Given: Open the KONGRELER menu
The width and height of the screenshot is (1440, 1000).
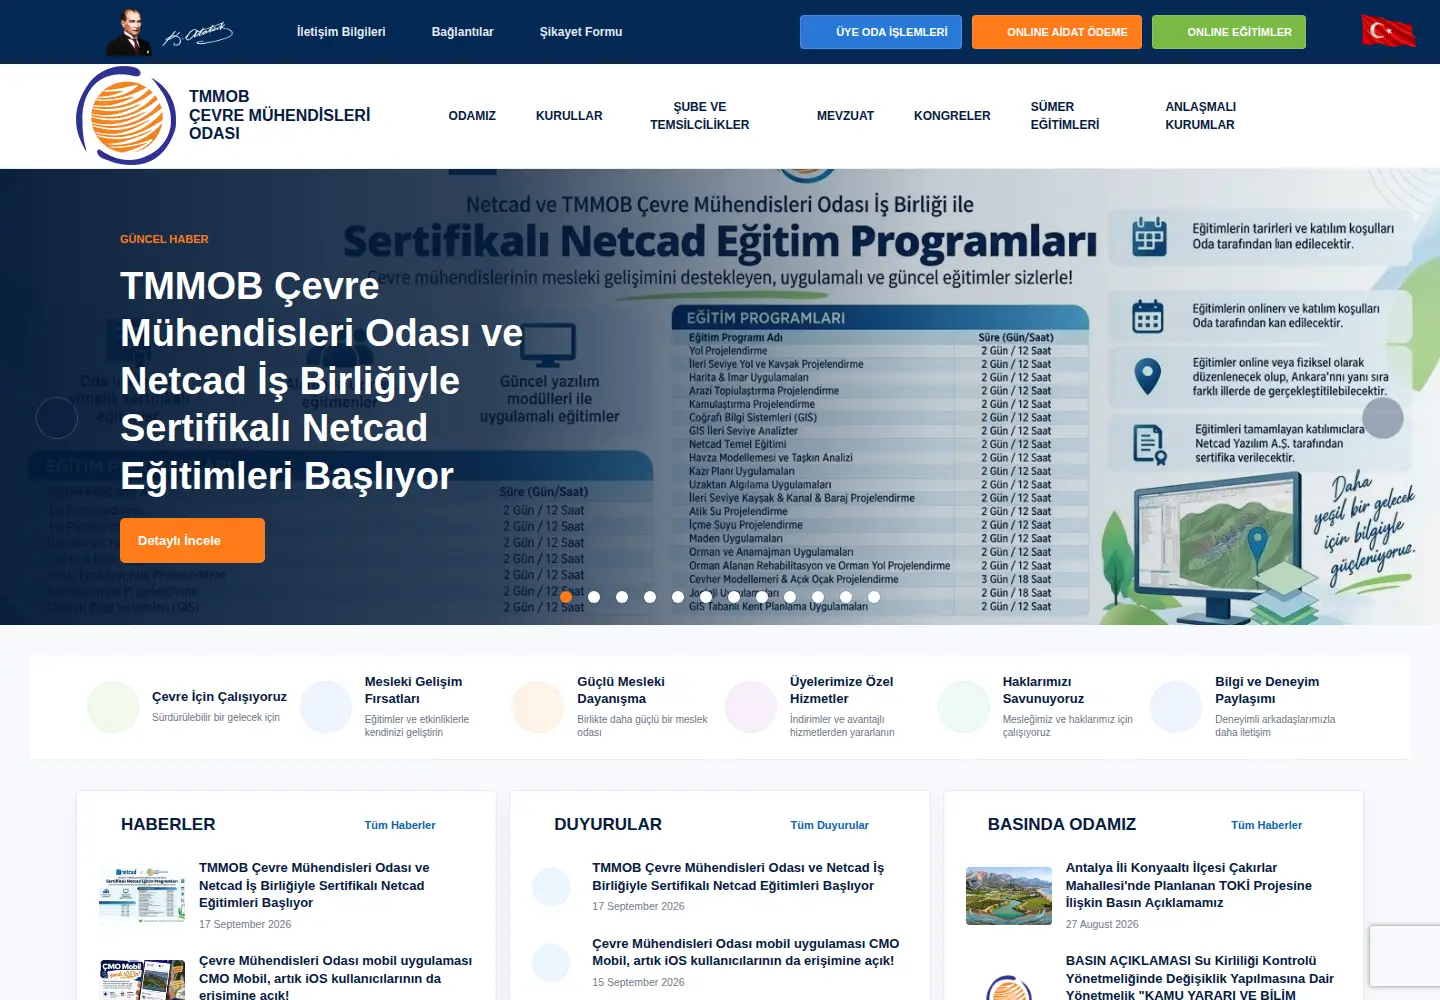Looking at the screenshot, I should tap(952, 116).
